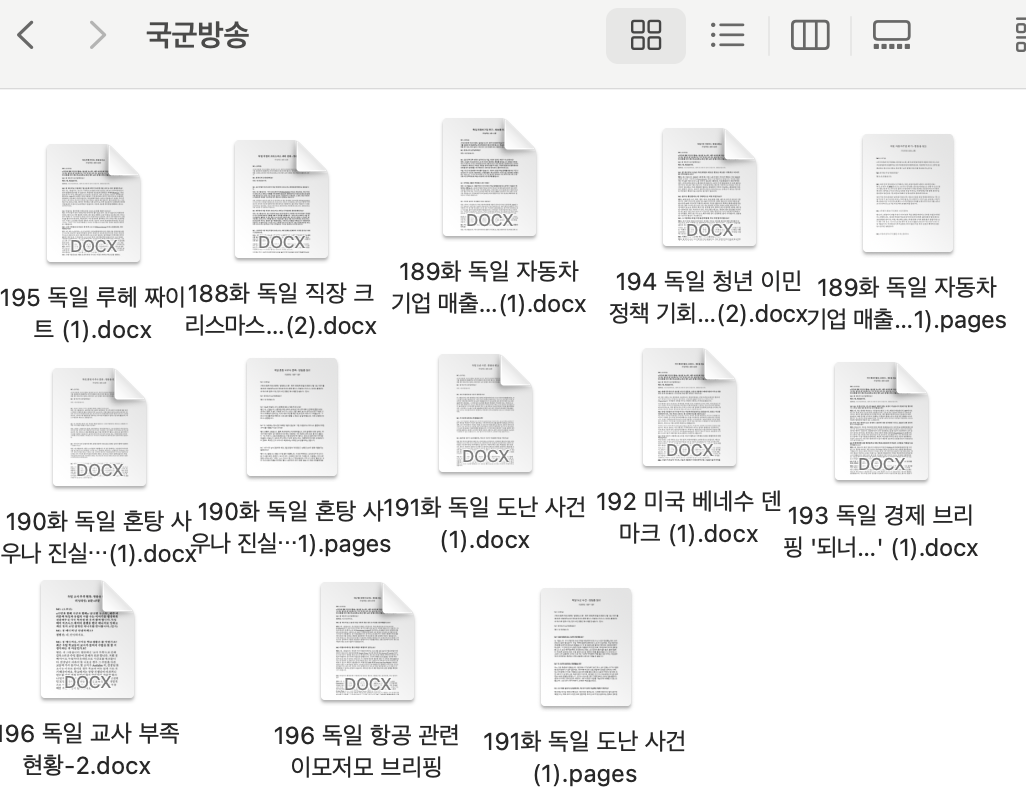Select the grid icon view button
The height and width of the screenshot is (794, 1026).
point(645,34)
